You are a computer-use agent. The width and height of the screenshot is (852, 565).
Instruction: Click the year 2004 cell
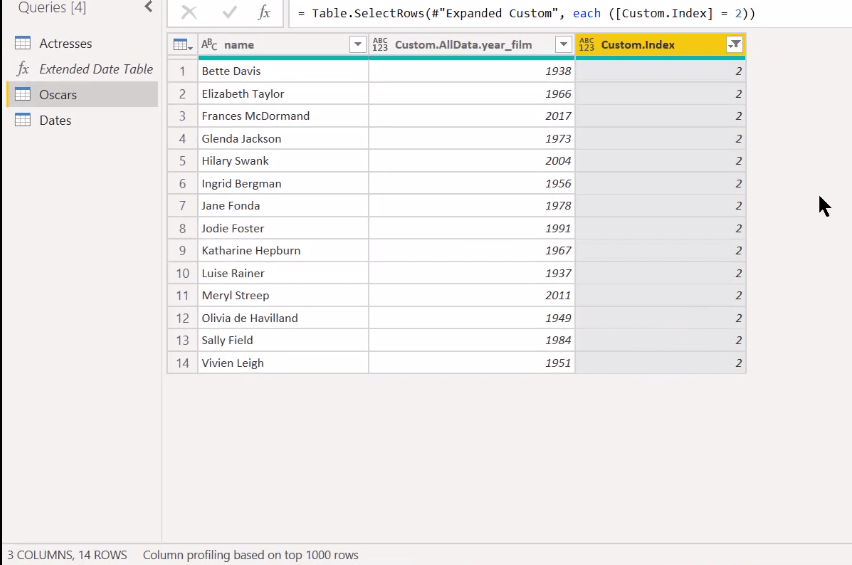pos(472,161)
